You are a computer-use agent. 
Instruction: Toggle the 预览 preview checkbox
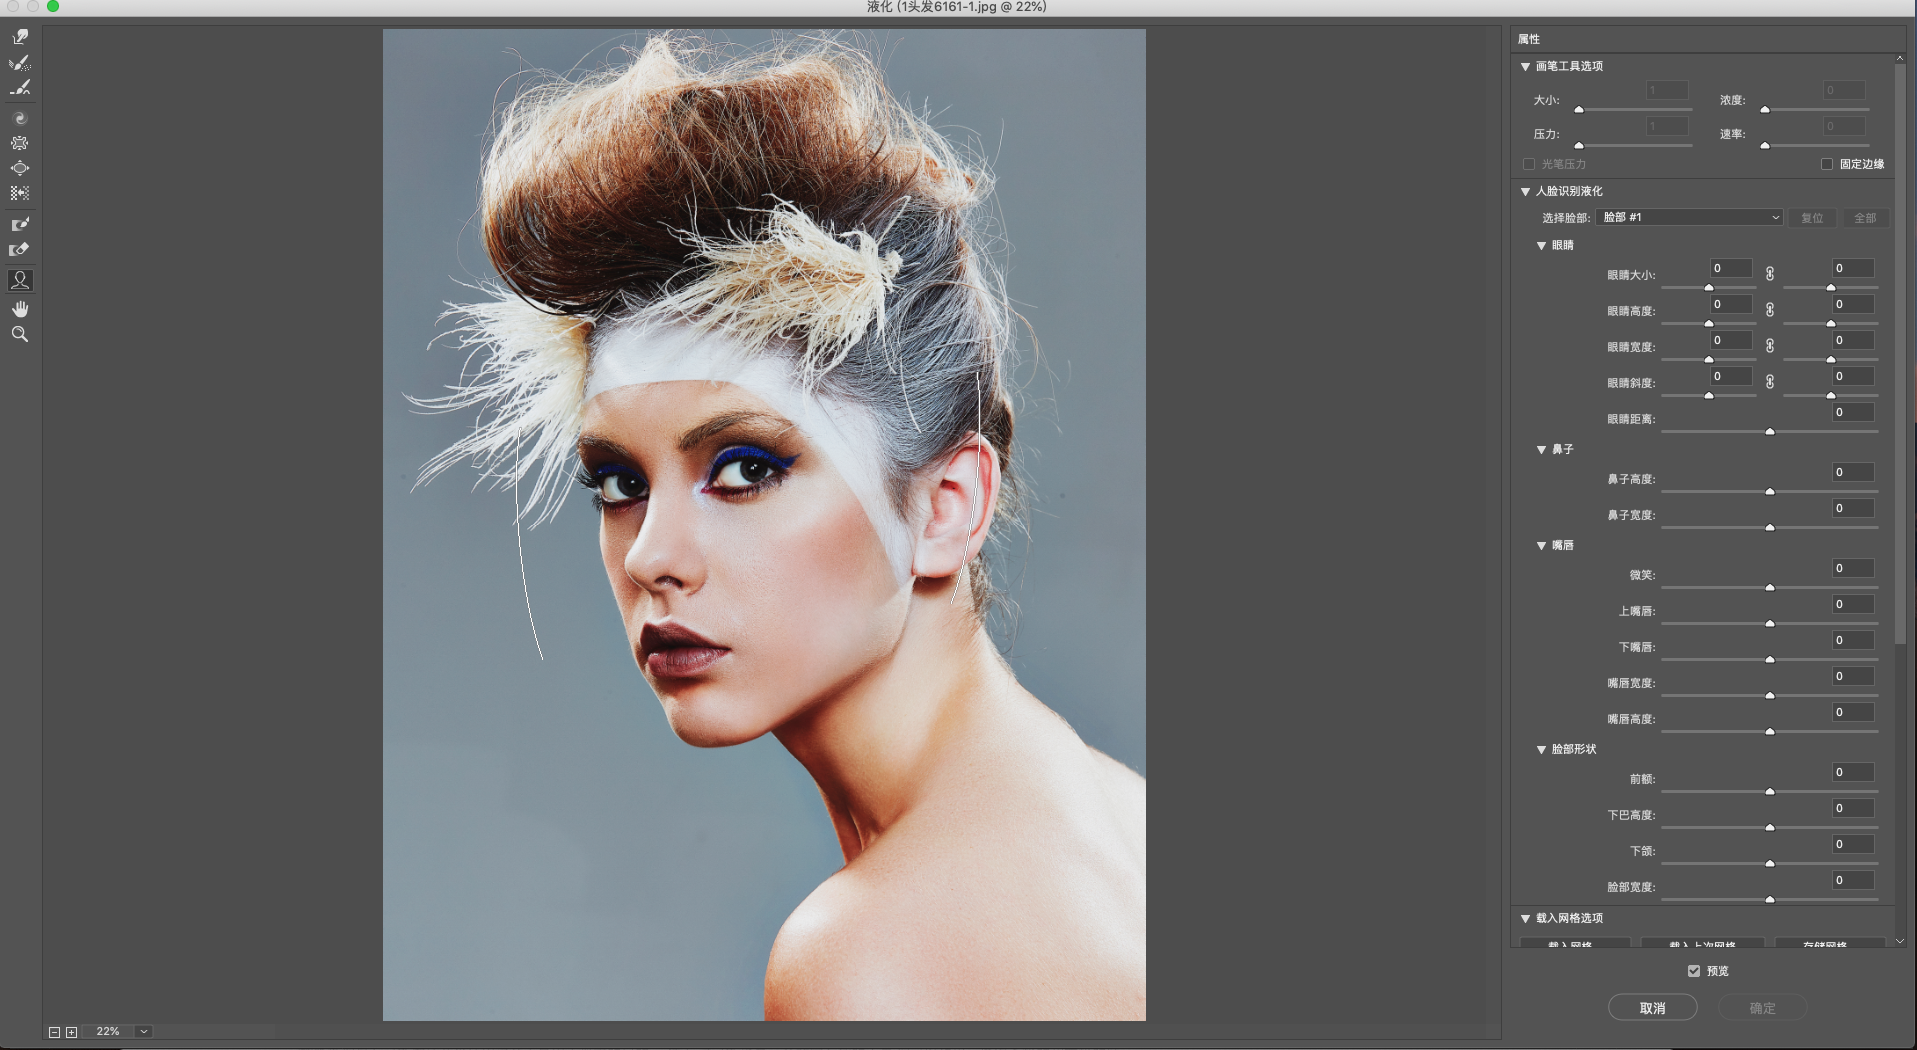pos(1694,971)
